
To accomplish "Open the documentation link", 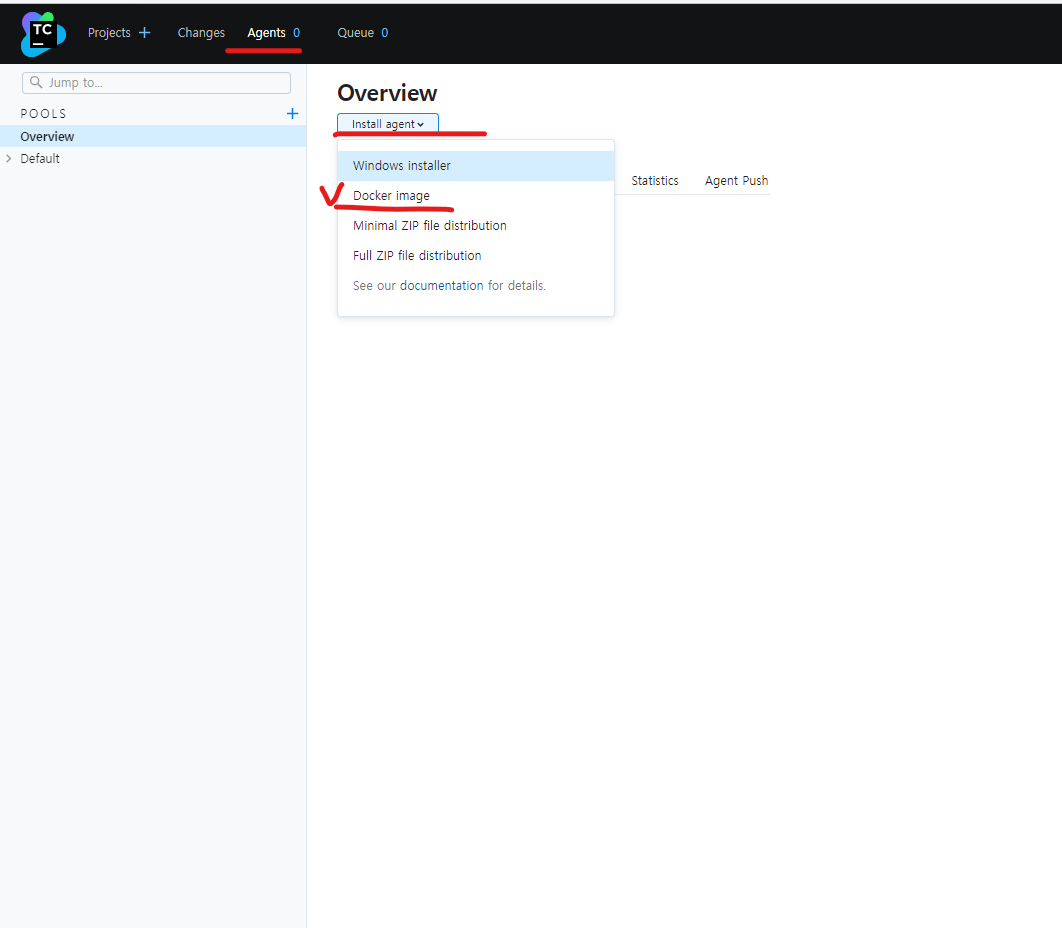I will coord(442,285).
